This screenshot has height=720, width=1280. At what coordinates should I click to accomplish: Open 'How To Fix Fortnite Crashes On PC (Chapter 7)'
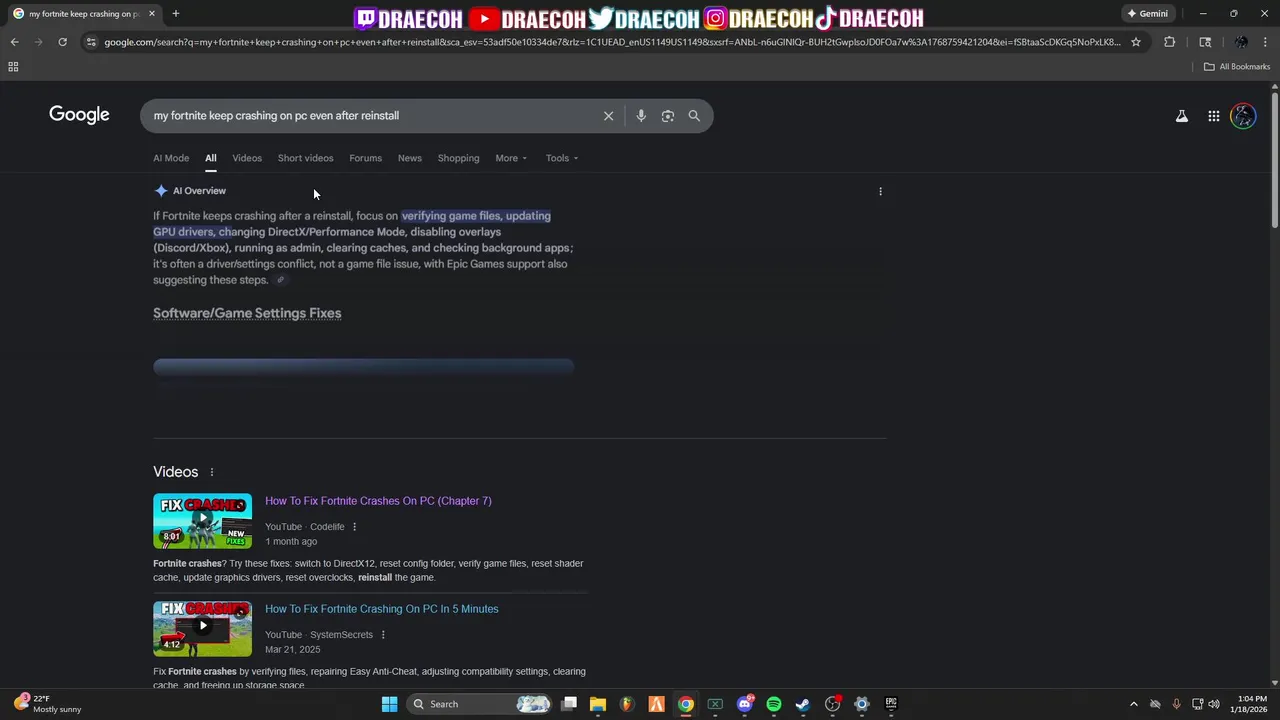pyautogui.click(x=378, y=501)
